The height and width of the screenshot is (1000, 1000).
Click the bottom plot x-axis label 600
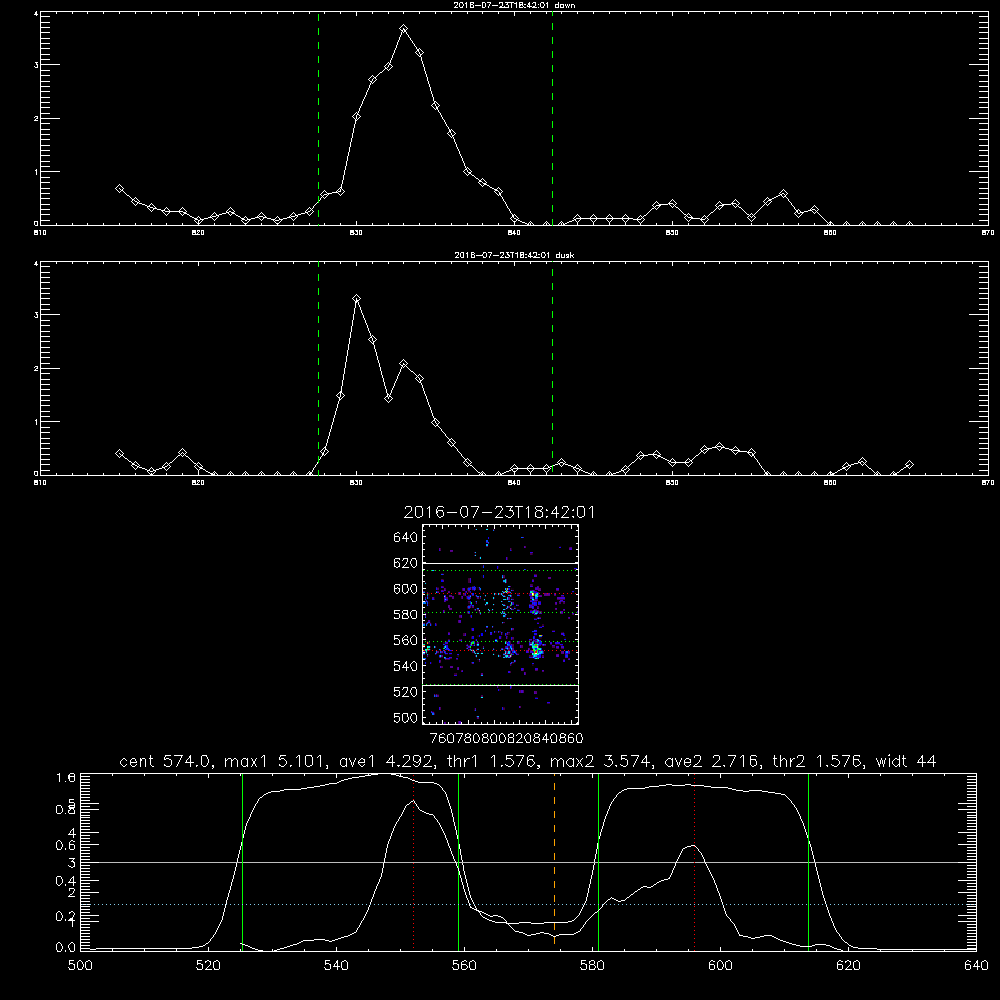(720, 966)
